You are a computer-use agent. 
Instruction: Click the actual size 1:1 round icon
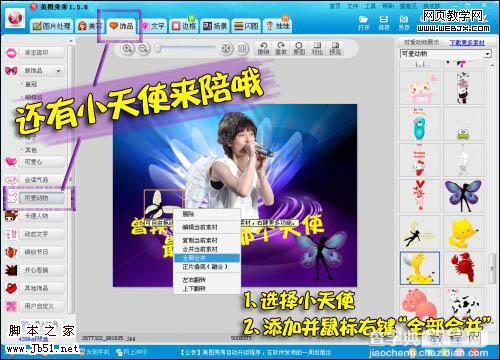click(243, 49)
